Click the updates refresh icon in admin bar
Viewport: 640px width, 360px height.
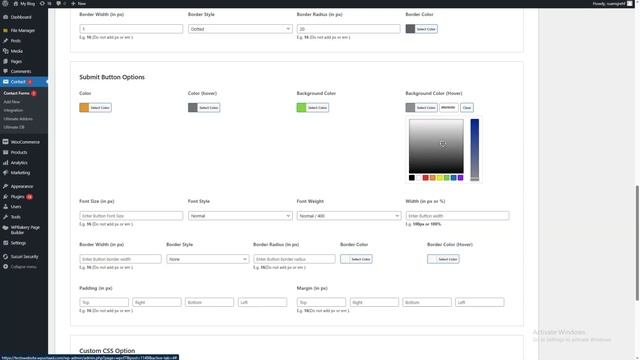click(x=42, y=3)
